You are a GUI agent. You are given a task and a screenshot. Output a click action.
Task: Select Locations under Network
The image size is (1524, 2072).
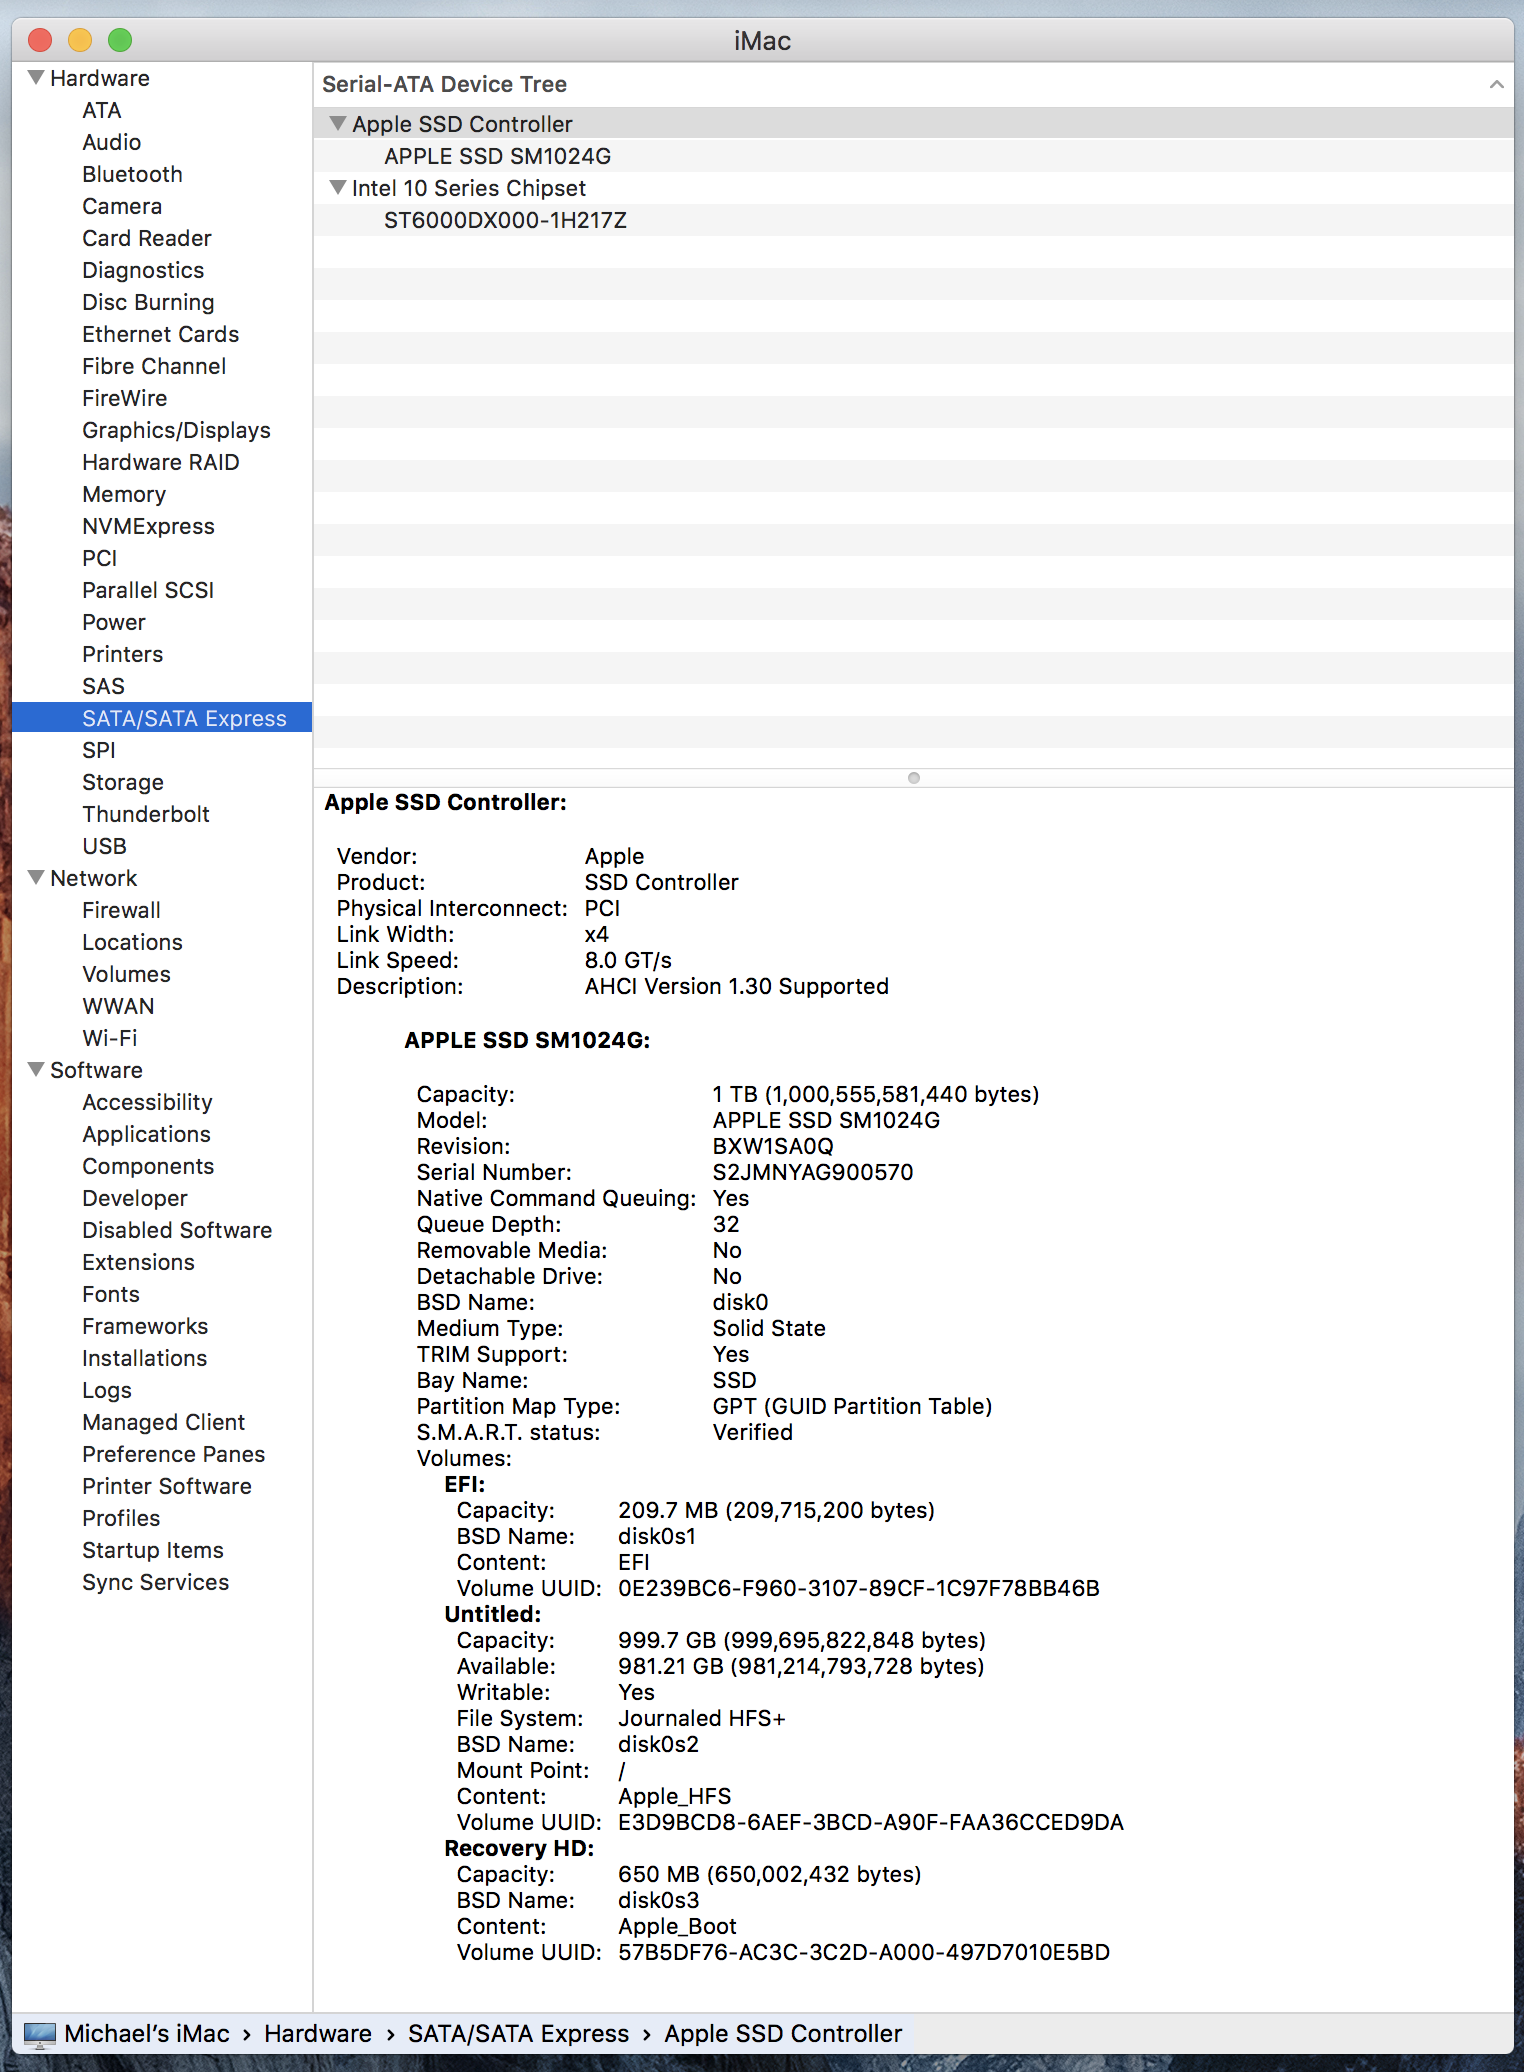click(x=133, y=942)
